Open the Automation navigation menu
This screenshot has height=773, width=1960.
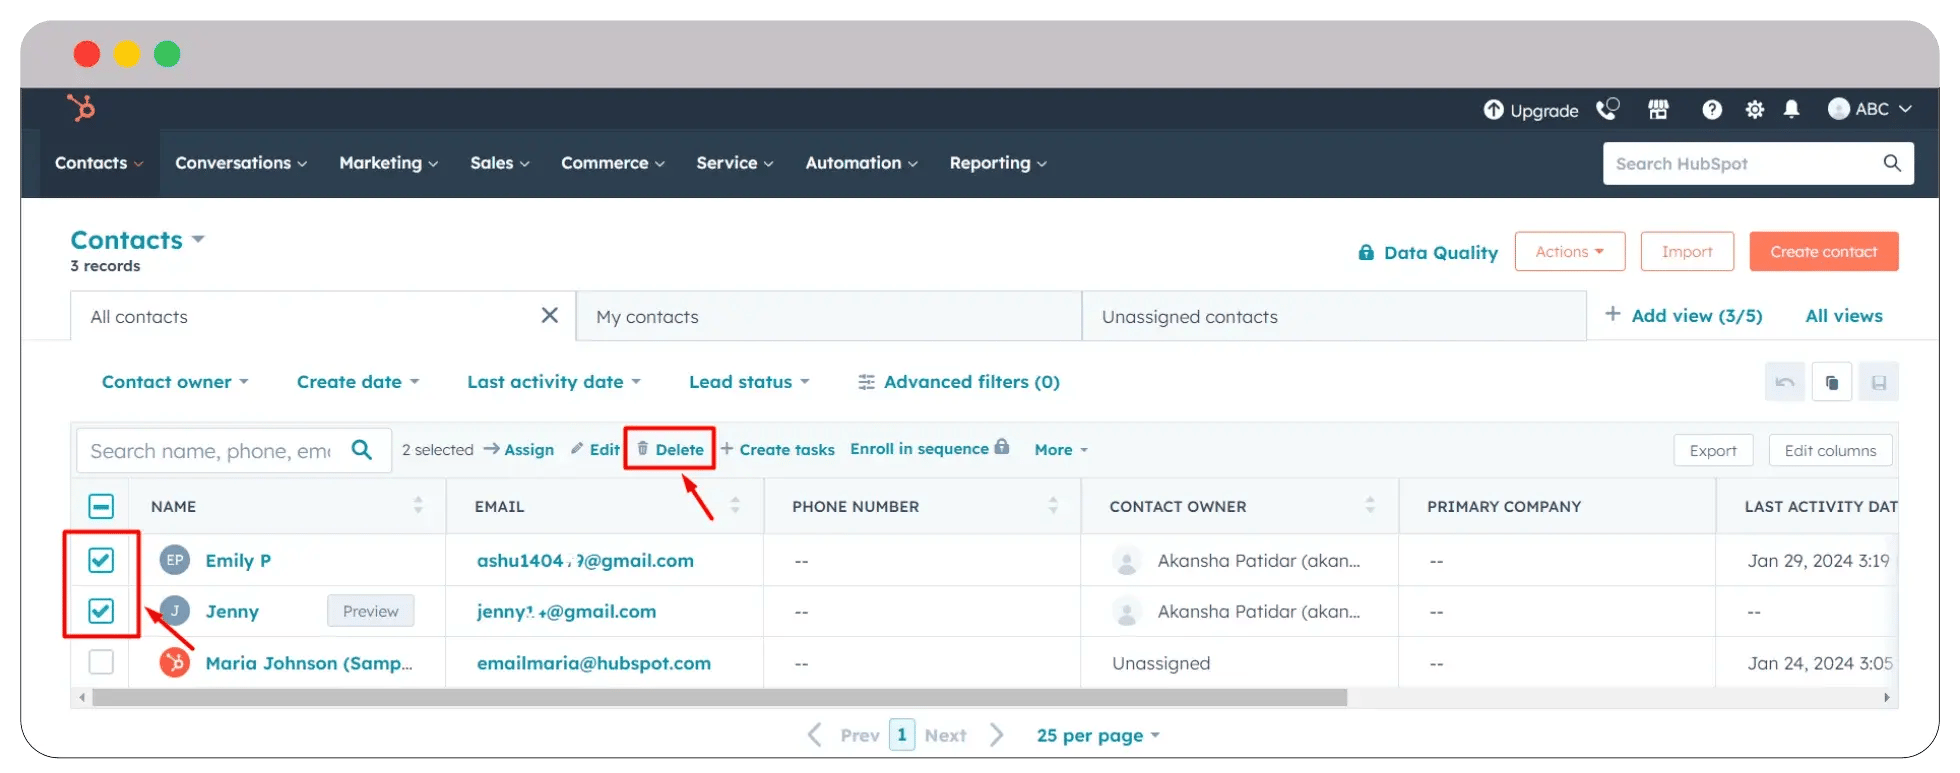[861, 163]
